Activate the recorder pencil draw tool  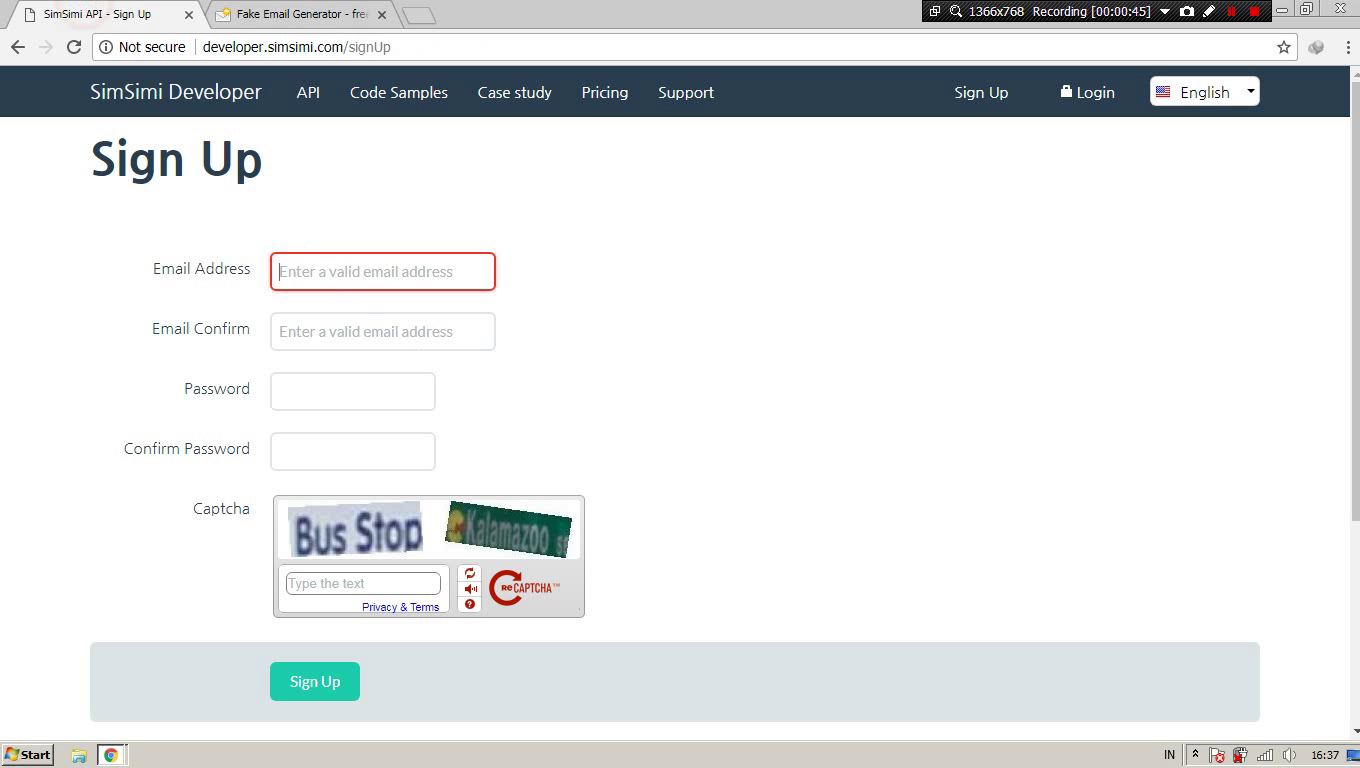click(1209, 11)
